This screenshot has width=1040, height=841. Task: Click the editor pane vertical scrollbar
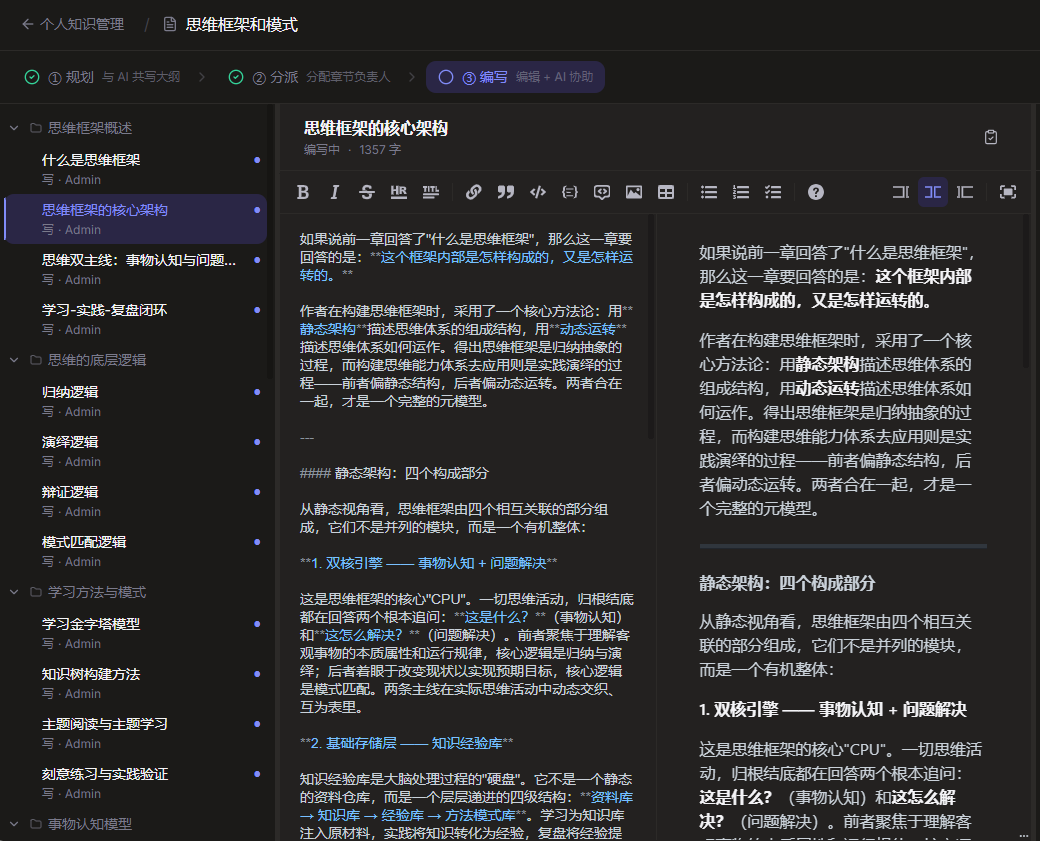[x=651, y=326]
